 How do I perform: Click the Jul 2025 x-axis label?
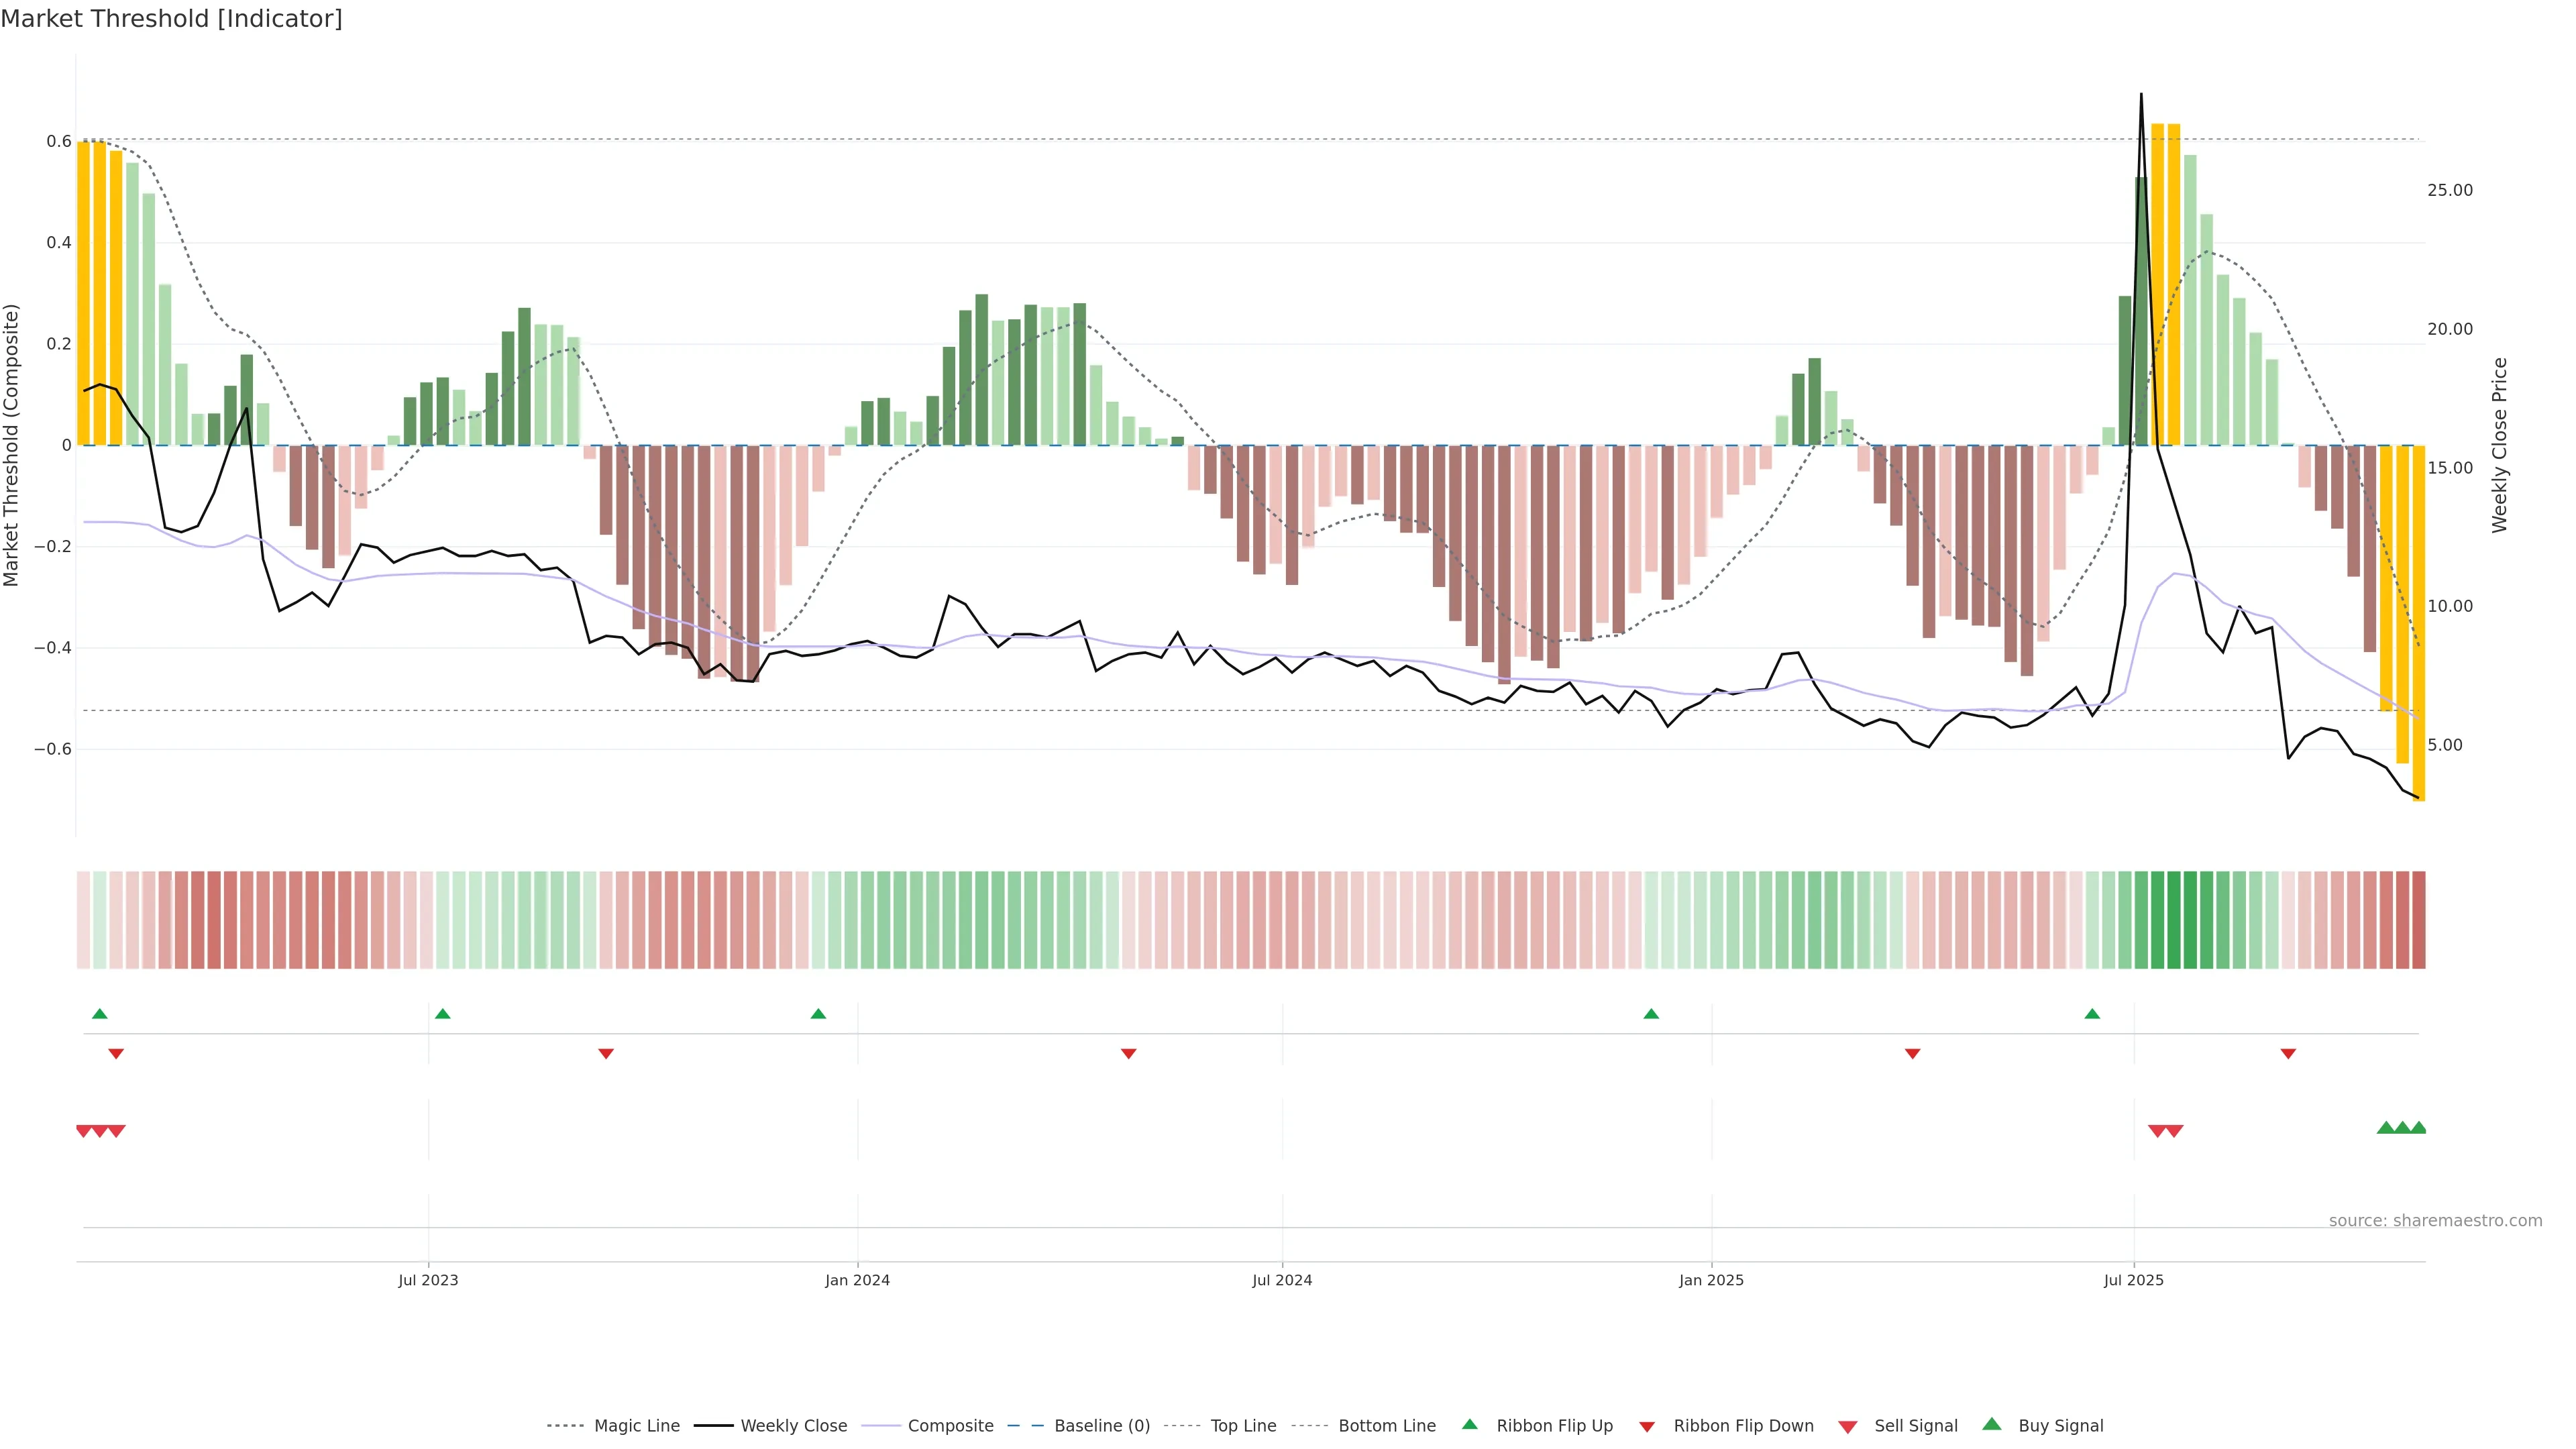click(2133, 1280)
